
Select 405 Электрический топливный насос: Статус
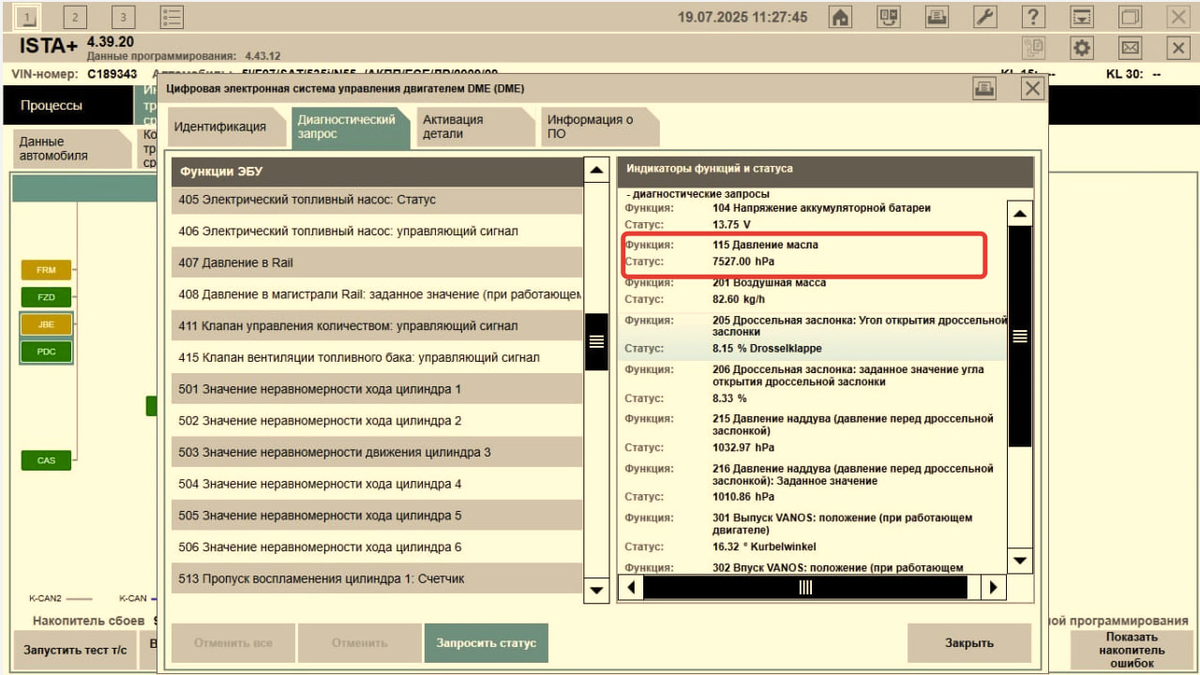point(376,199)
